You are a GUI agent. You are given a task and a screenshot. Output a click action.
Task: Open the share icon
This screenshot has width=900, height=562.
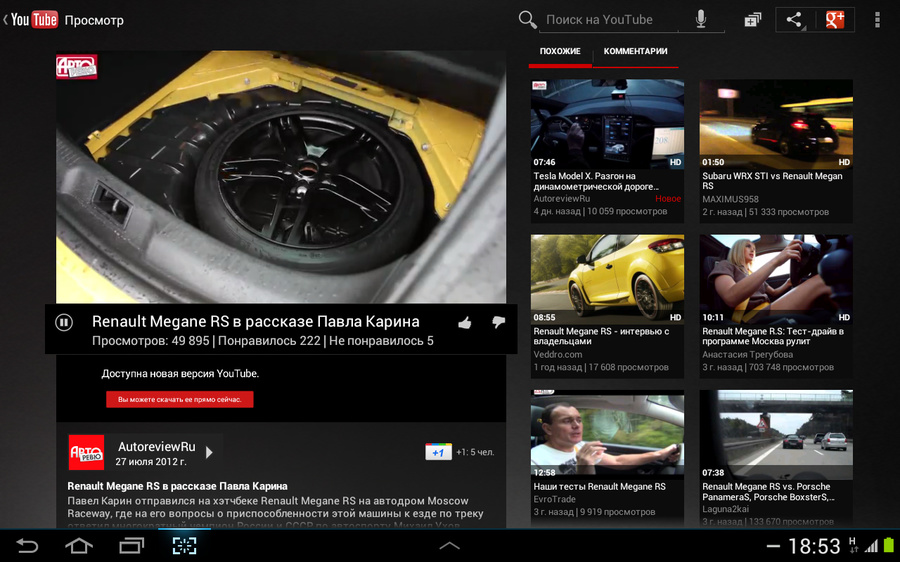tap(794, 20)
